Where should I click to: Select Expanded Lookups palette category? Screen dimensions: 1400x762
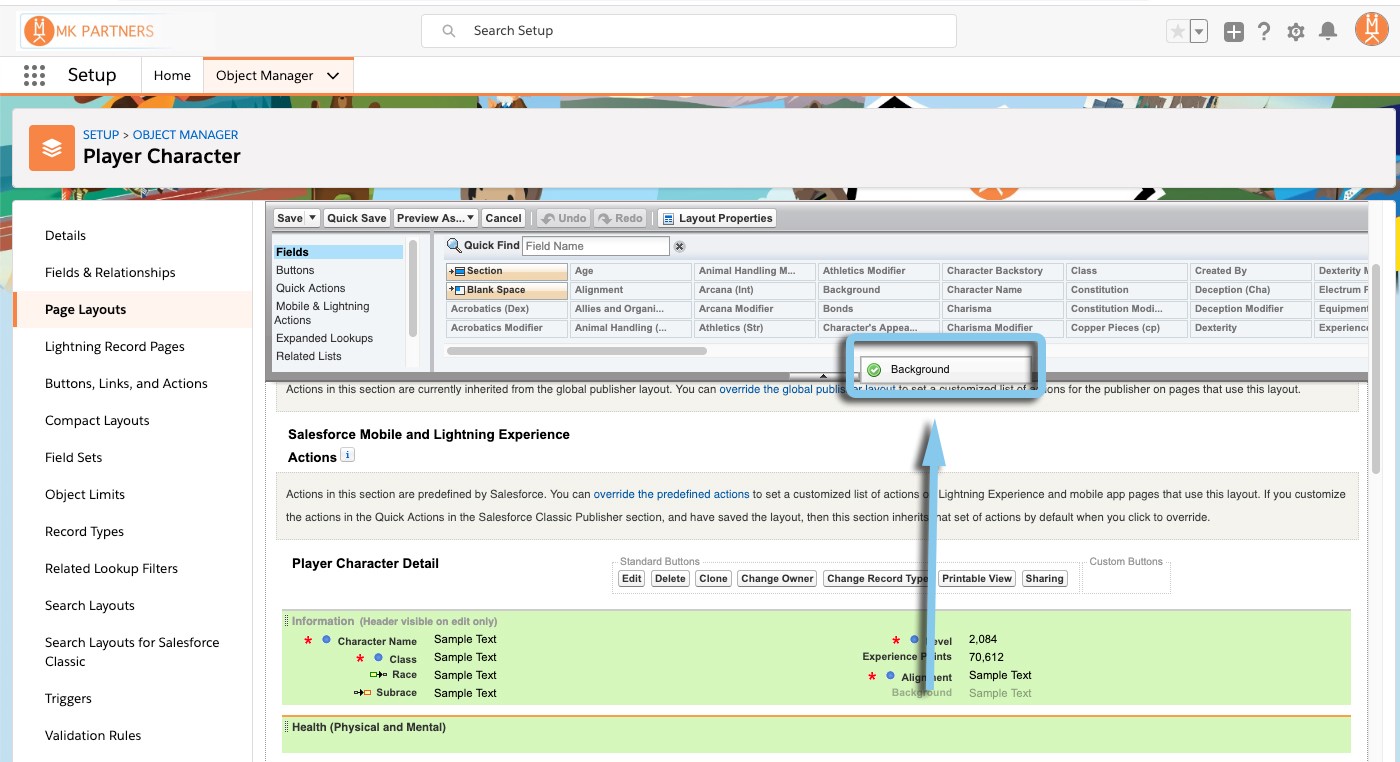(x=324, y=338)
